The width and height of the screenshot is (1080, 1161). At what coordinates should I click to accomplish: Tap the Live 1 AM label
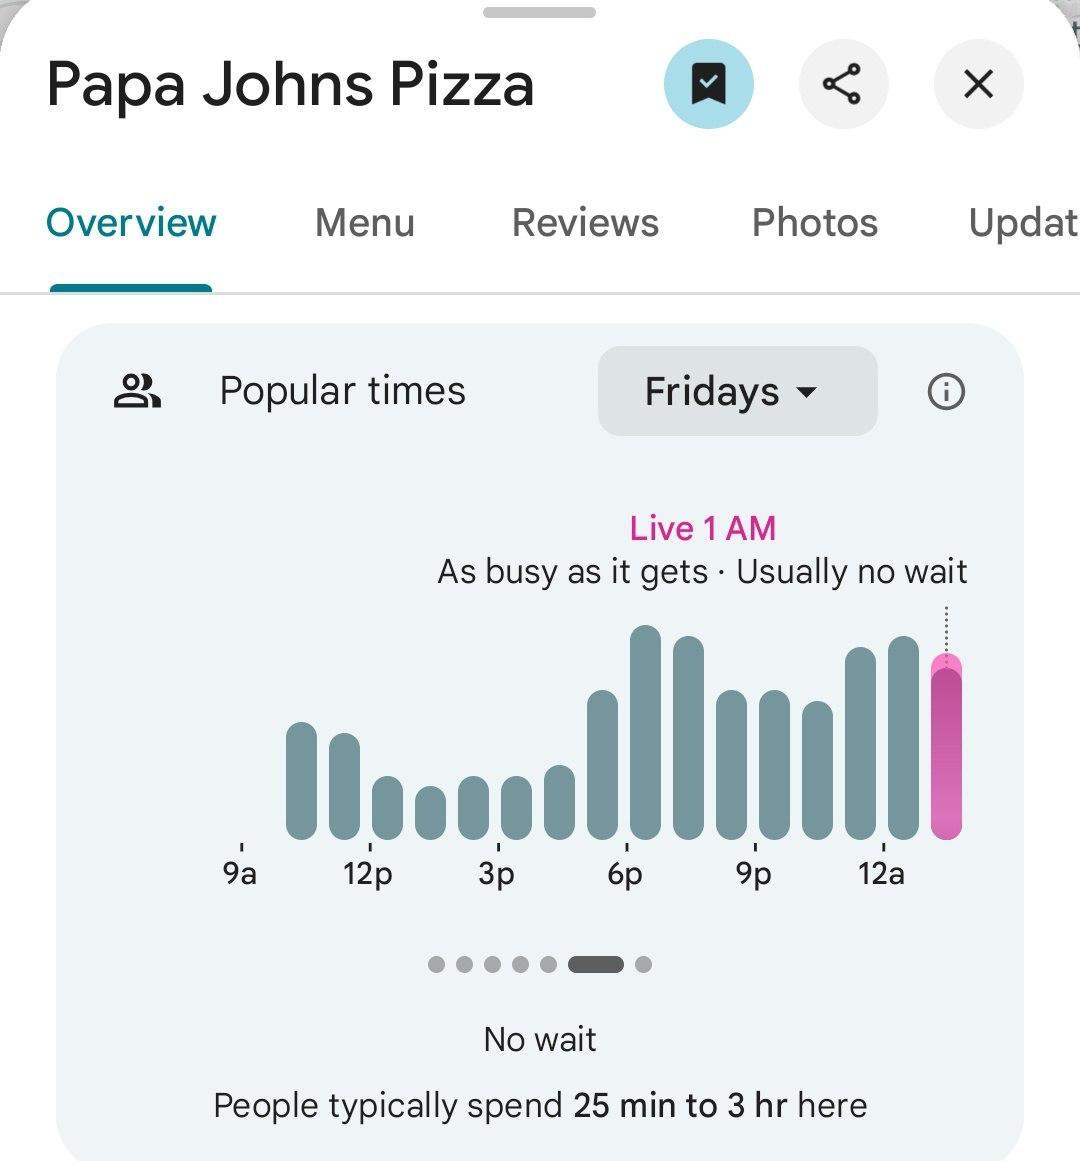(x=702, y=528)
